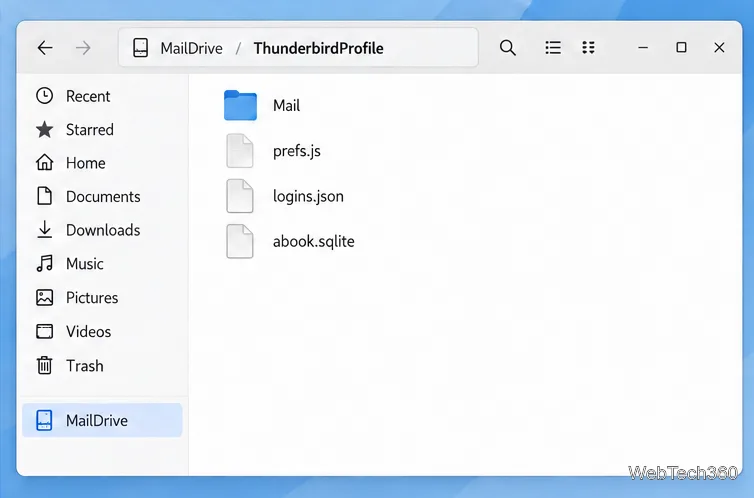
Task: Close the file manager window
Action: pyautogui.click(x=719, y=48)
